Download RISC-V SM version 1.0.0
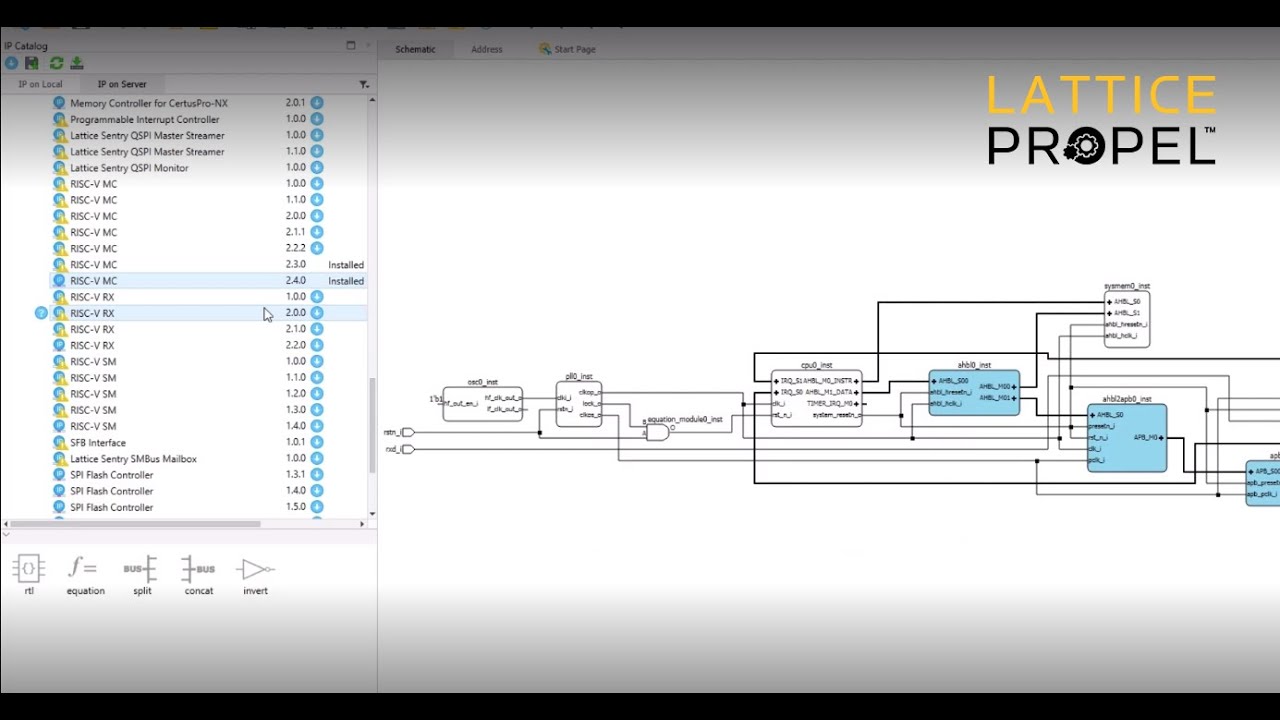1280x720 pixels. click(317, 361)
